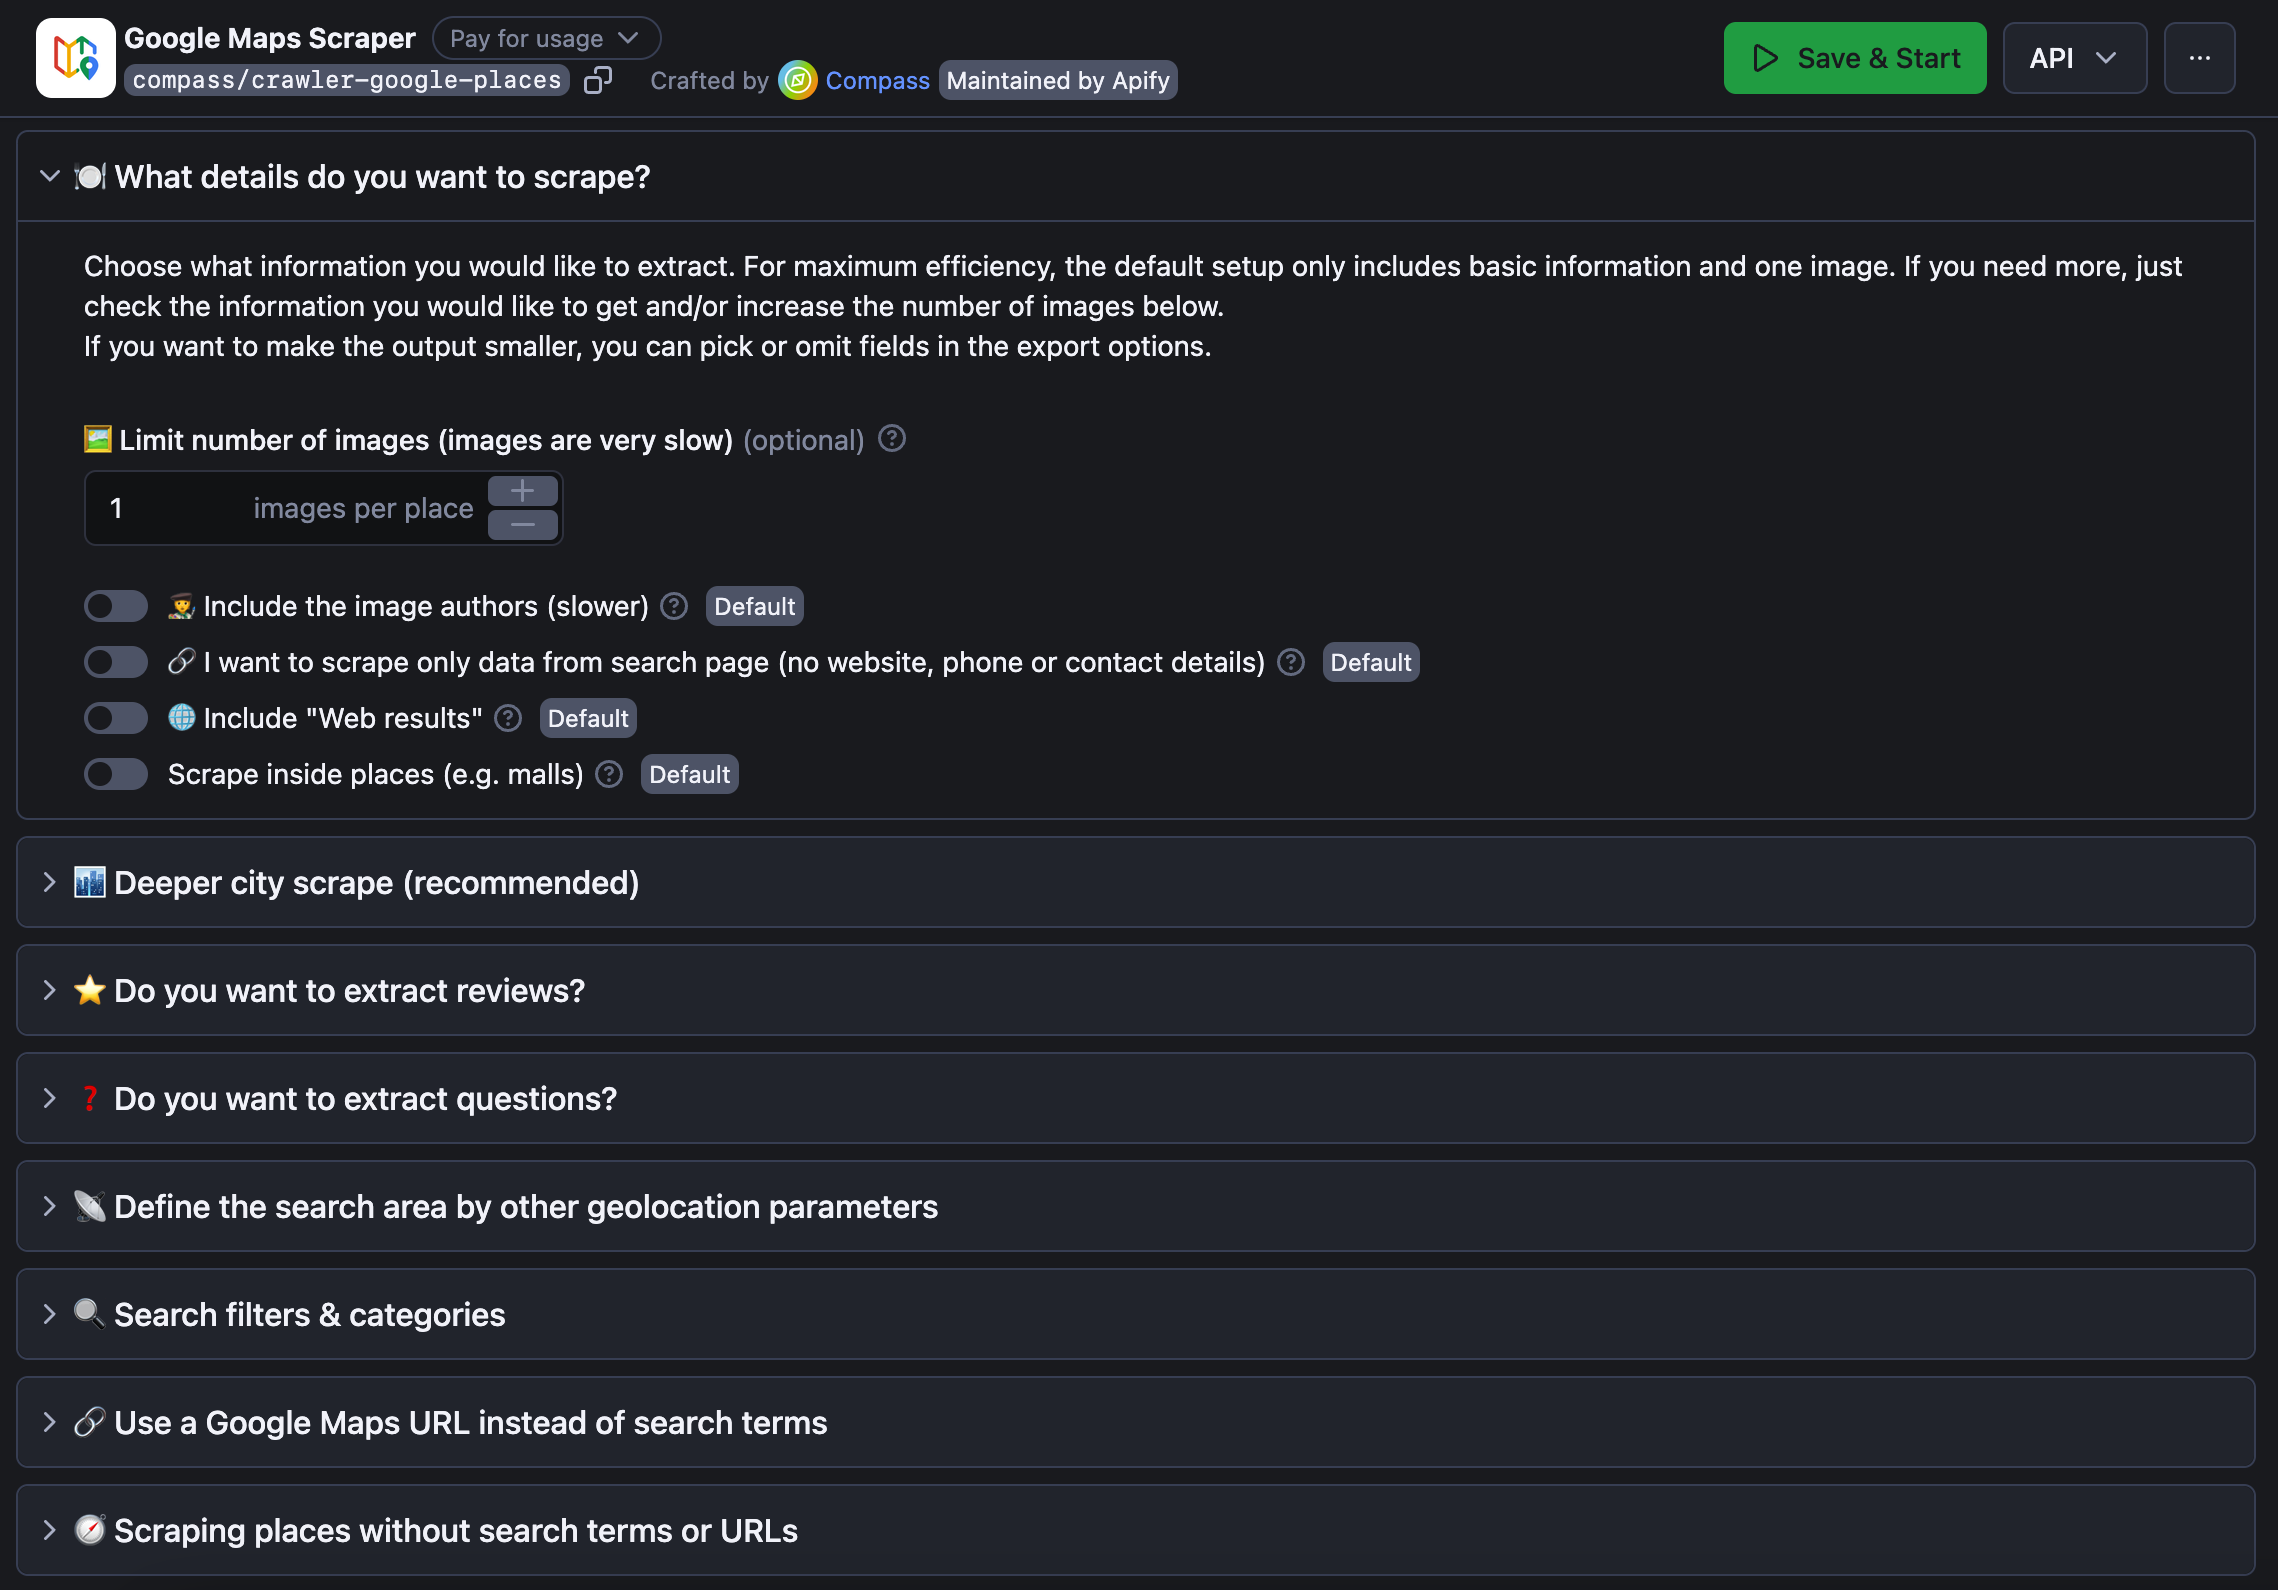Open the three-dot more options menu

tap(2199, 58)
